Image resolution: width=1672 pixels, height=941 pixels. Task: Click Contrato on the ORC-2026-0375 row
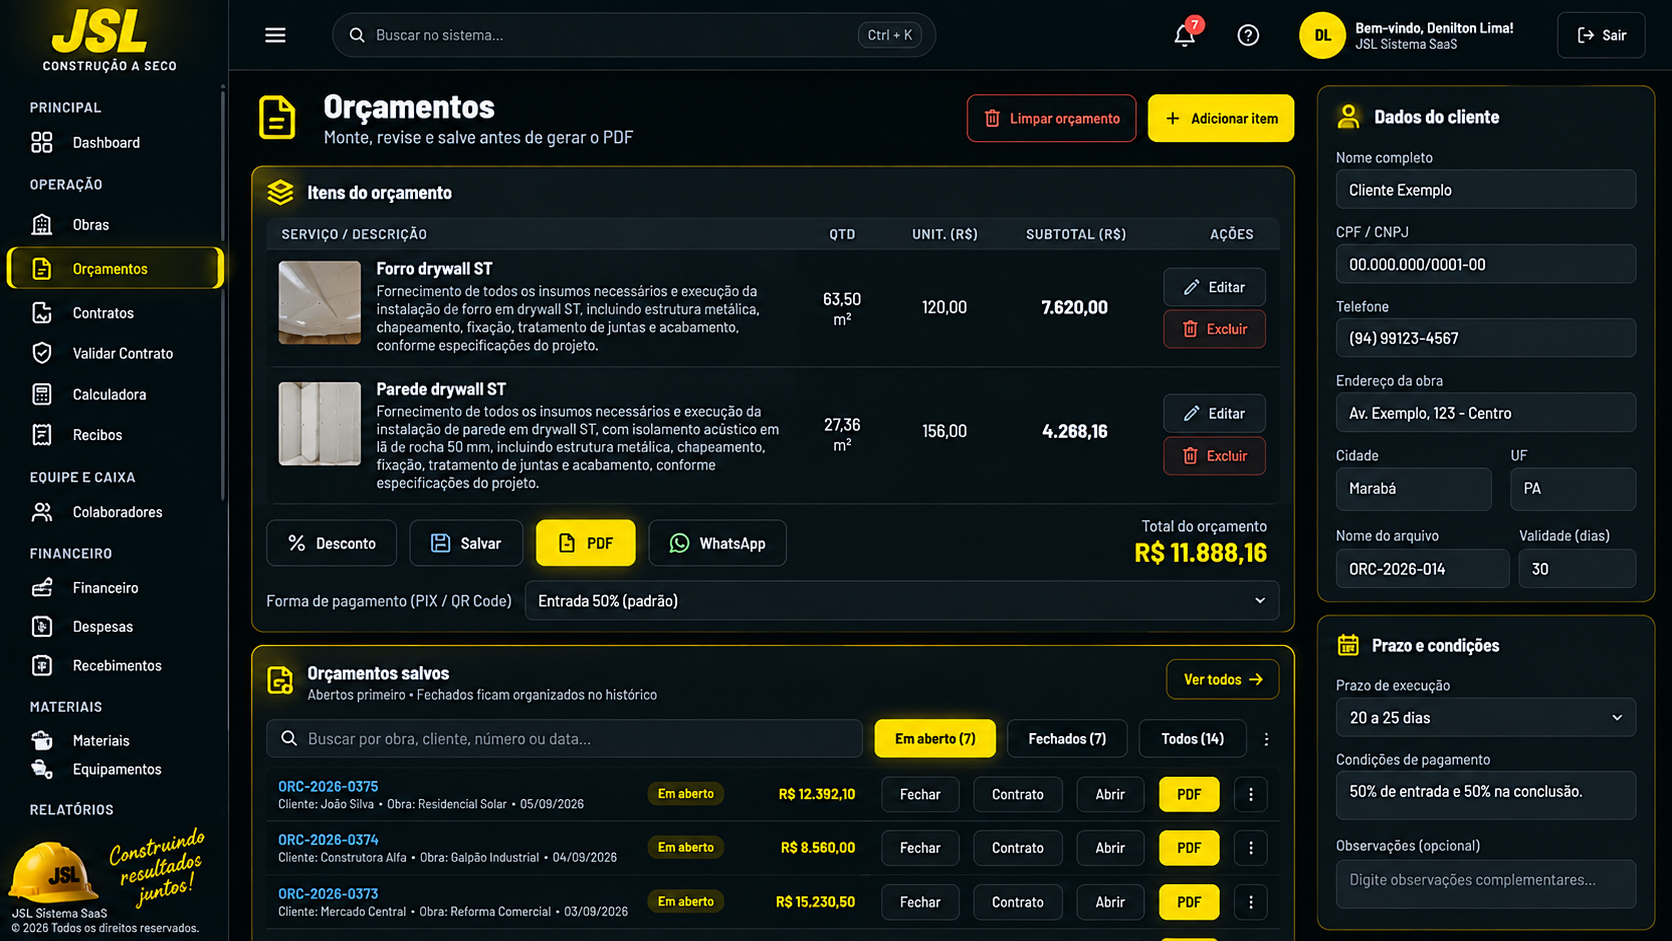pyautogui.click(x=1018, y=794)
